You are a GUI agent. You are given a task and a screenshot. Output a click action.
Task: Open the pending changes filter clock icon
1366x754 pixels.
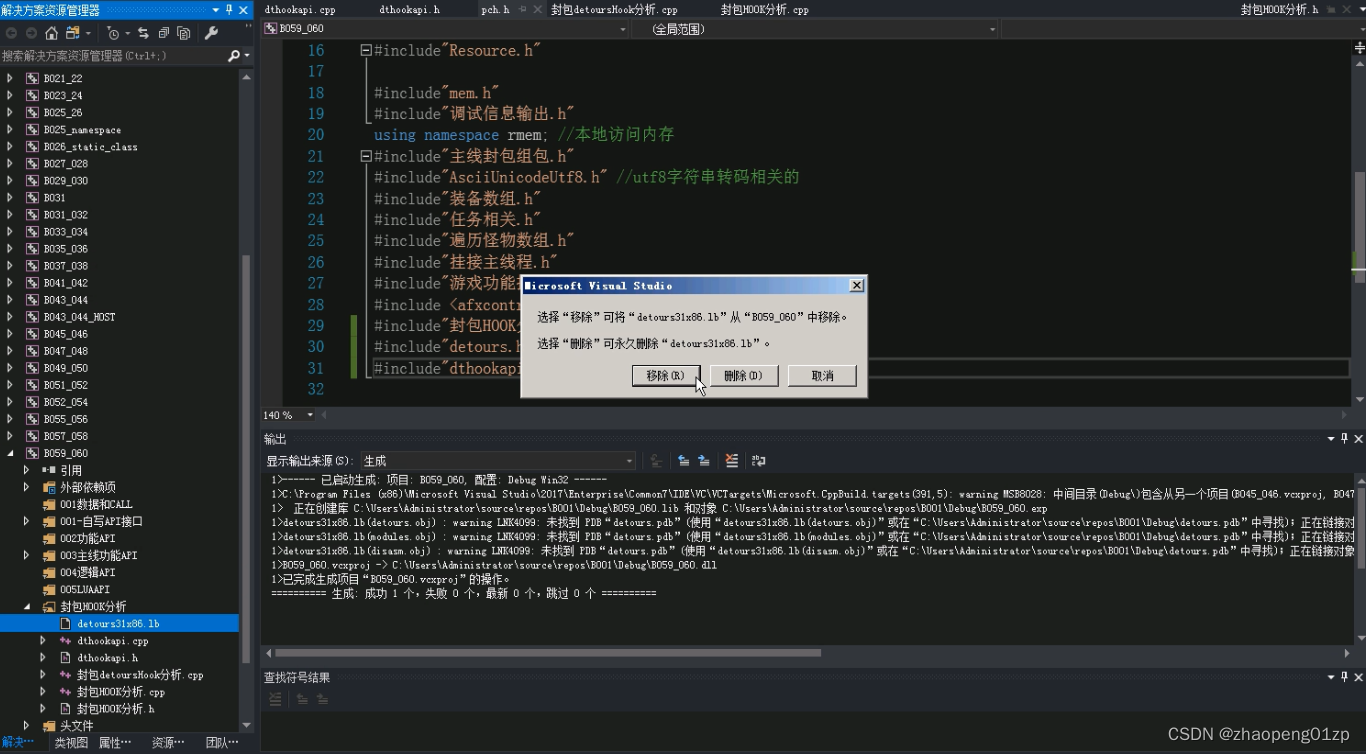pos(113,33)
